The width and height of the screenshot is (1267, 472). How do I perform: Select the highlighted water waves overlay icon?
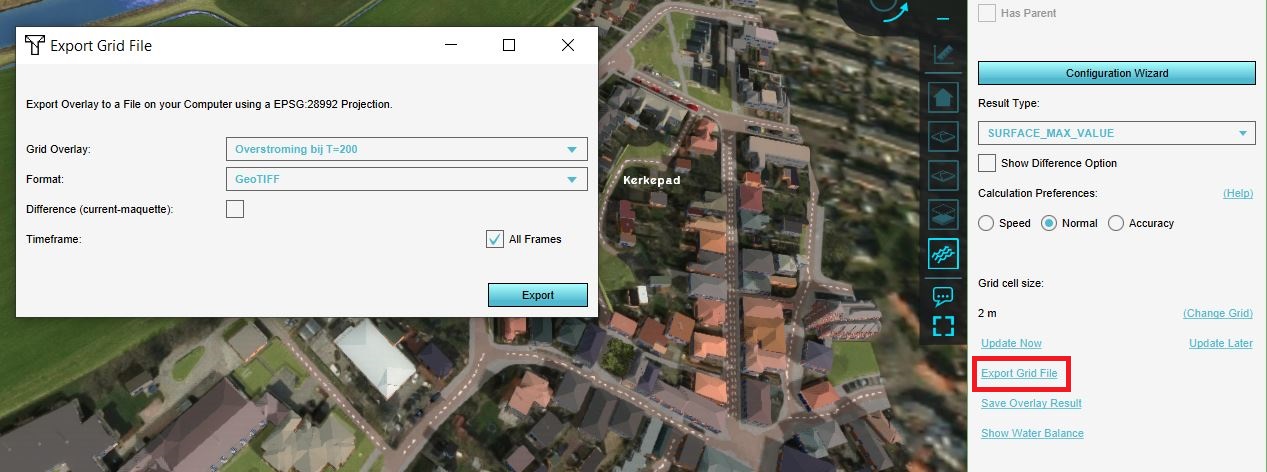[x=943, y=254]
